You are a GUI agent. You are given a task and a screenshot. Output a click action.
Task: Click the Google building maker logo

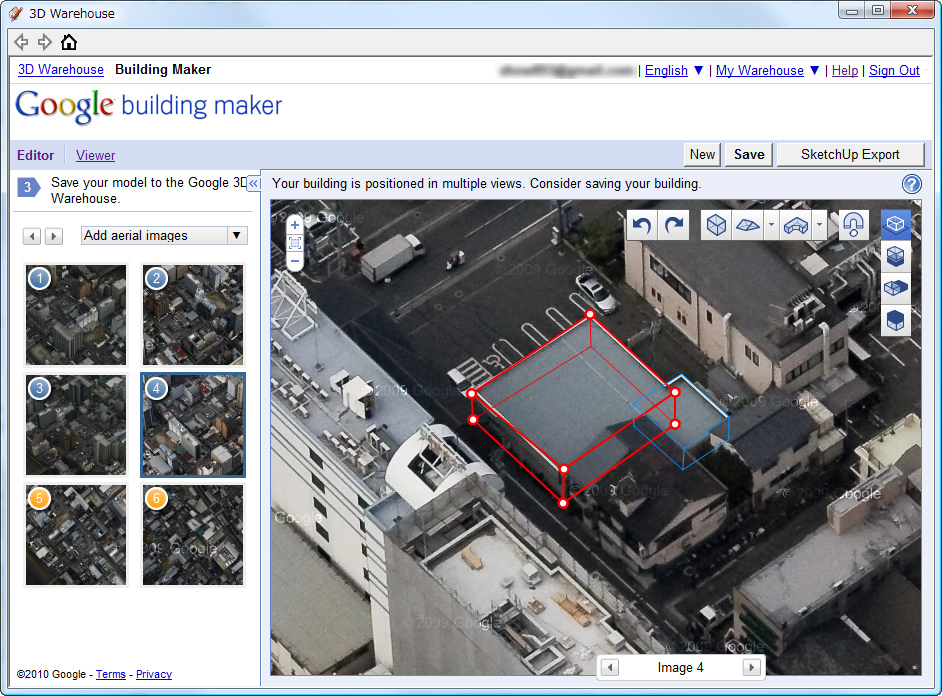point(148,106)
